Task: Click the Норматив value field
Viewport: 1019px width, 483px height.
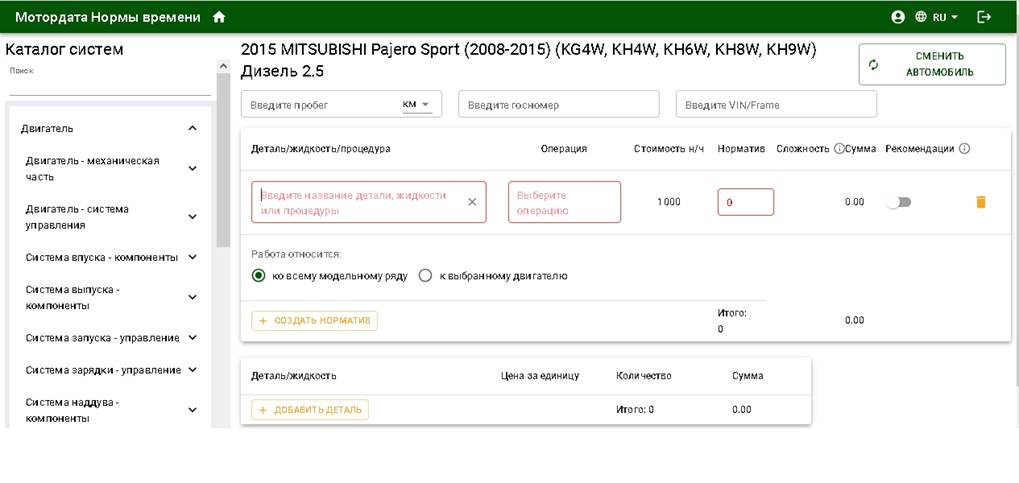Action: click(x=745, y=202)
